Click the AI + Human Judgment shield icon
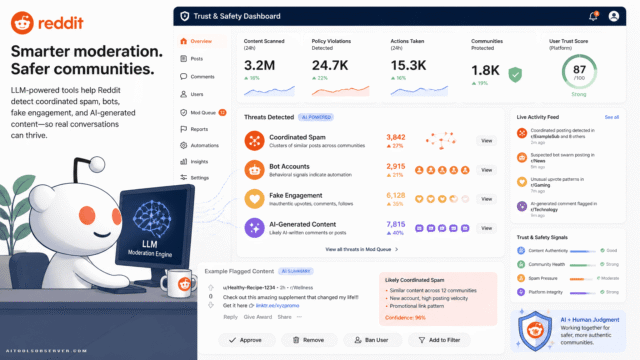This screenshot has width=640, height=360. pos(535,331)
